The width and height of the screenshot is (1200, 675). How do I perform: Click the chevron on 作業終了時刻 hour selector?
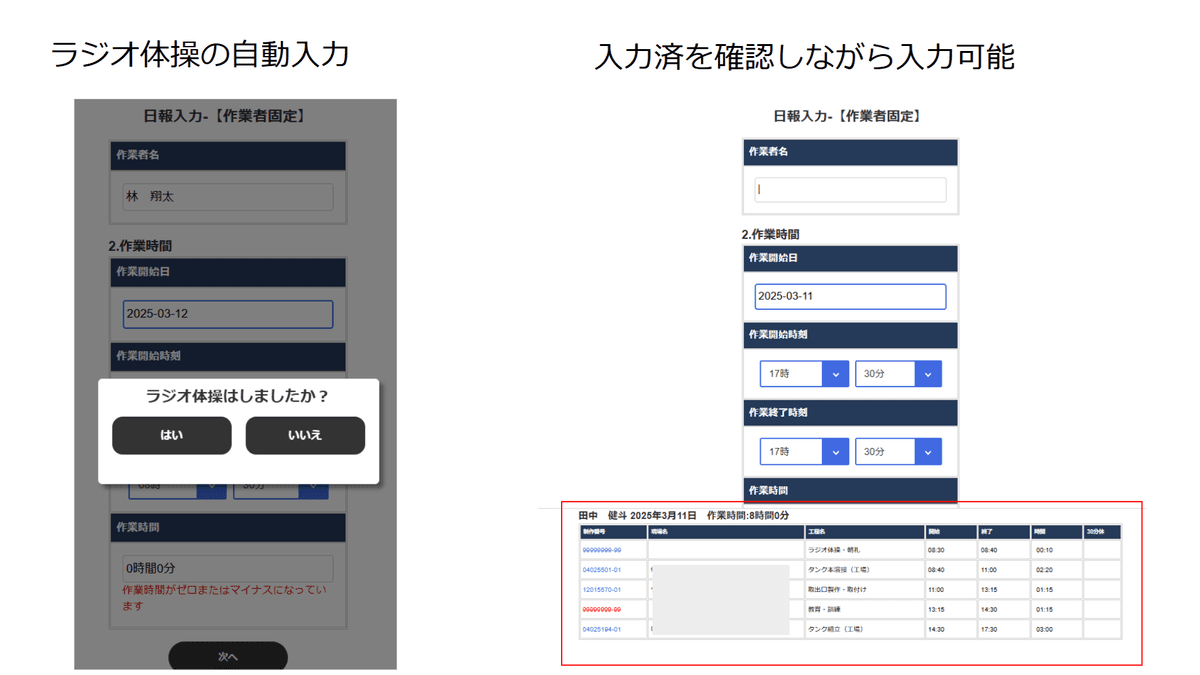coord(834,452)
